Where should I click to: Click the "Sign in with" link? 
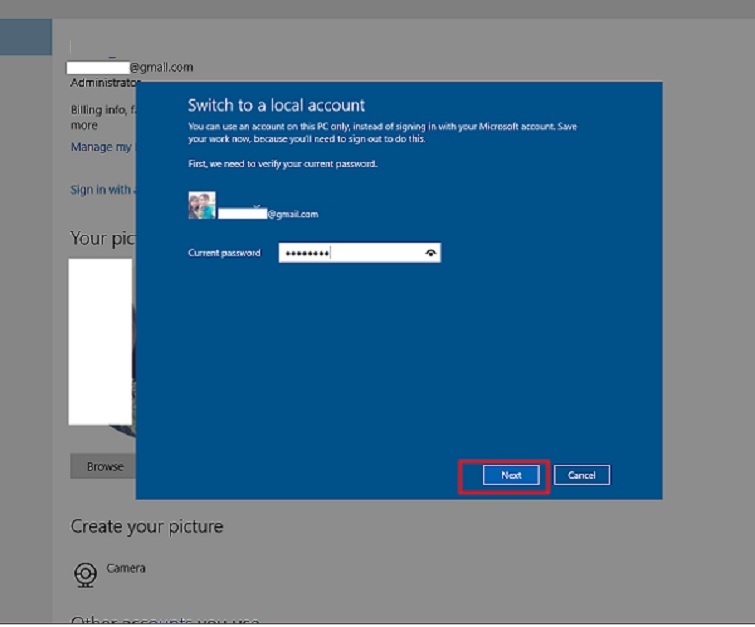click(100, 190)
